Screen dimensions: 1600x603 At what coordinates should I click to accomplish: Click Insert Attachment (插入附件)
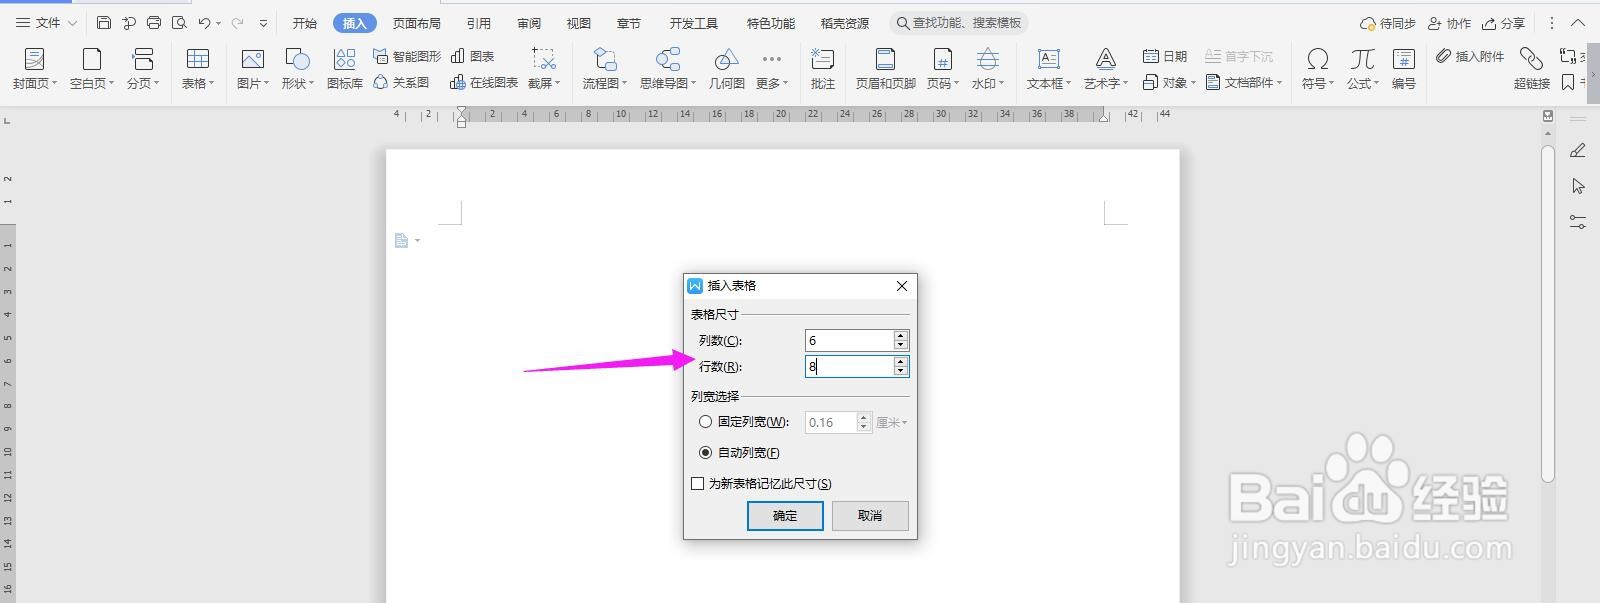[x=1470, y=56]
